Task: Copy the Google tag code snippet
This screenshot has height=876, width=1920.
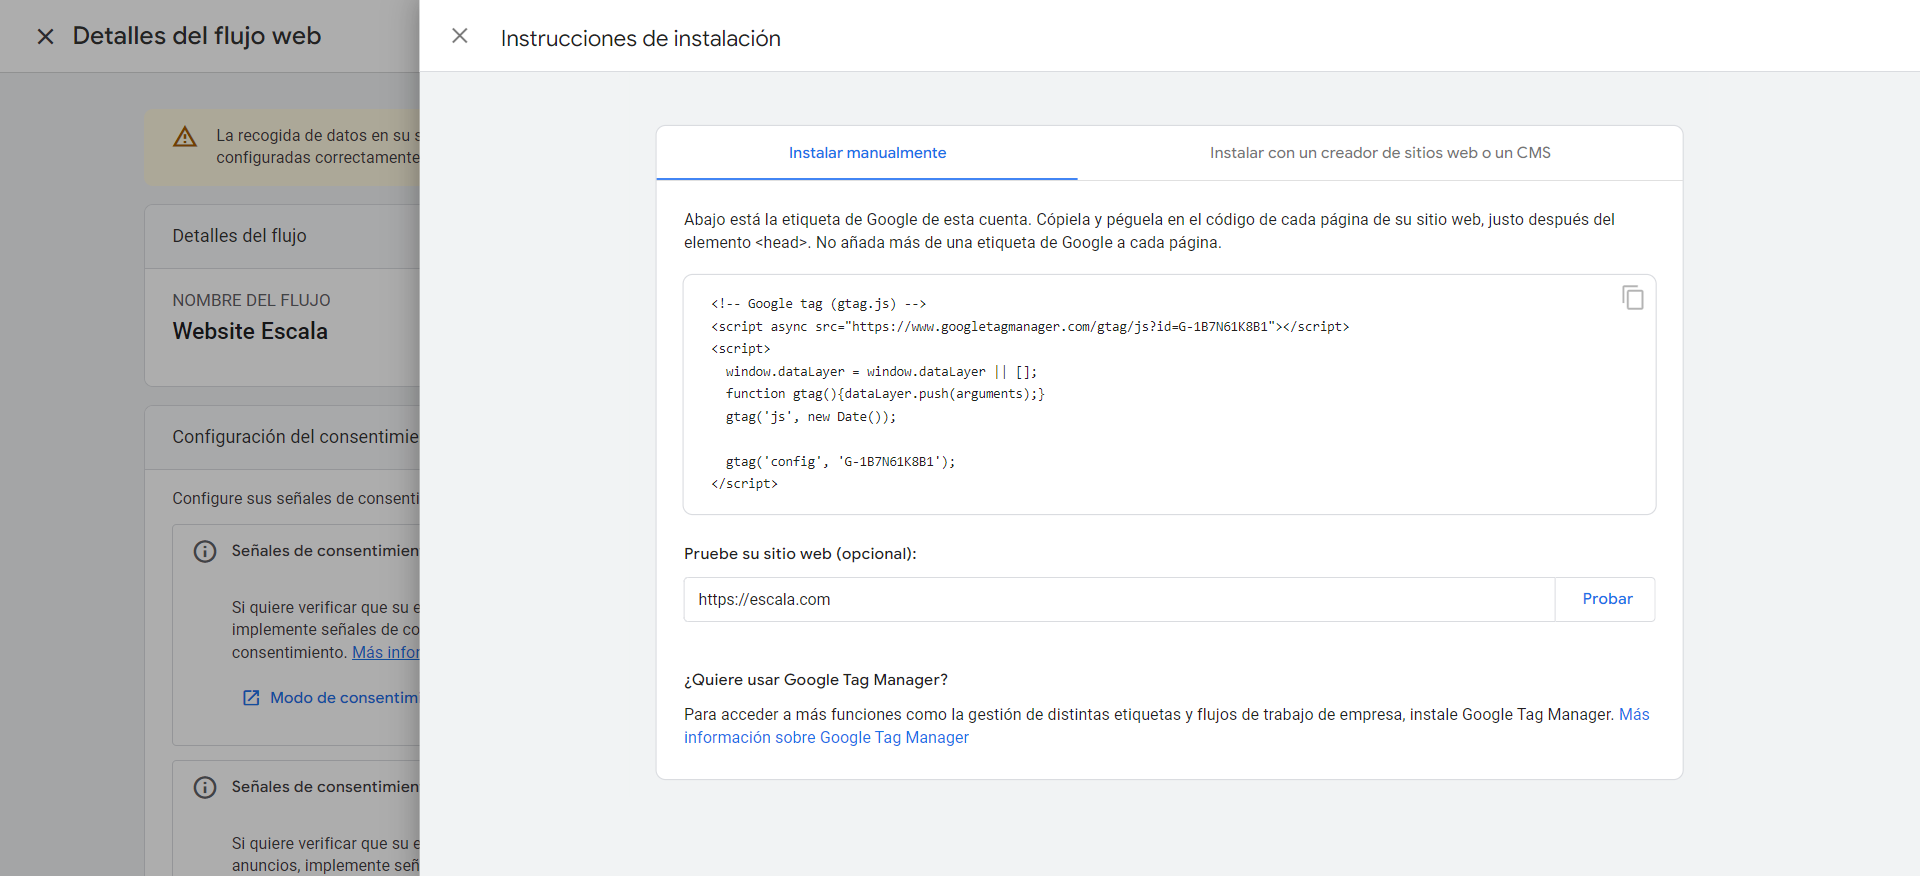Action: pyautogui.click(x=1632, y=297)
